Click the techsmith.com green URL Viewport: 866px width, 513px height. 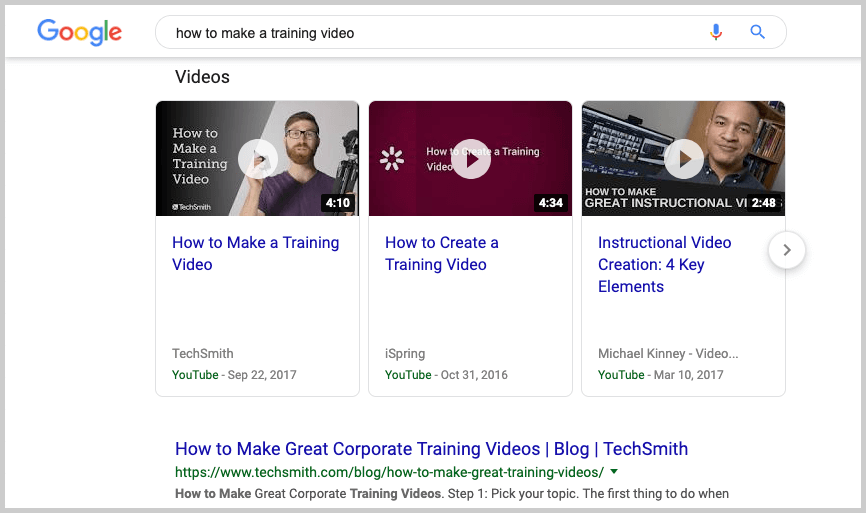[389, 472]
